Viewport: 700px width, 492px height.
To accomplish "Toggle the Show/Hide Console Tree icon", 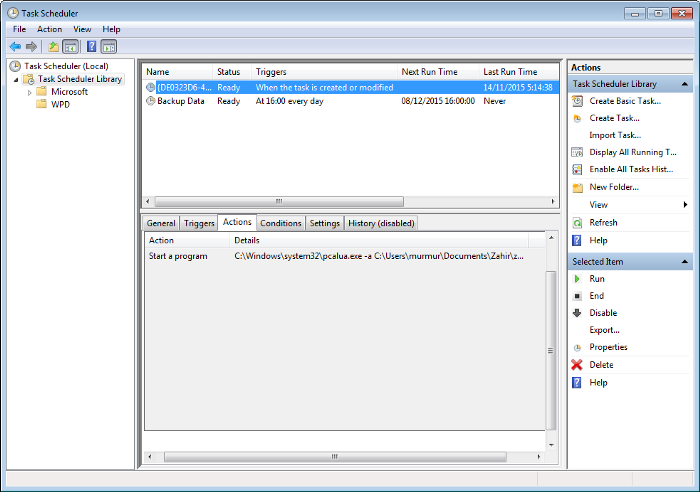I will pos(71,46).
